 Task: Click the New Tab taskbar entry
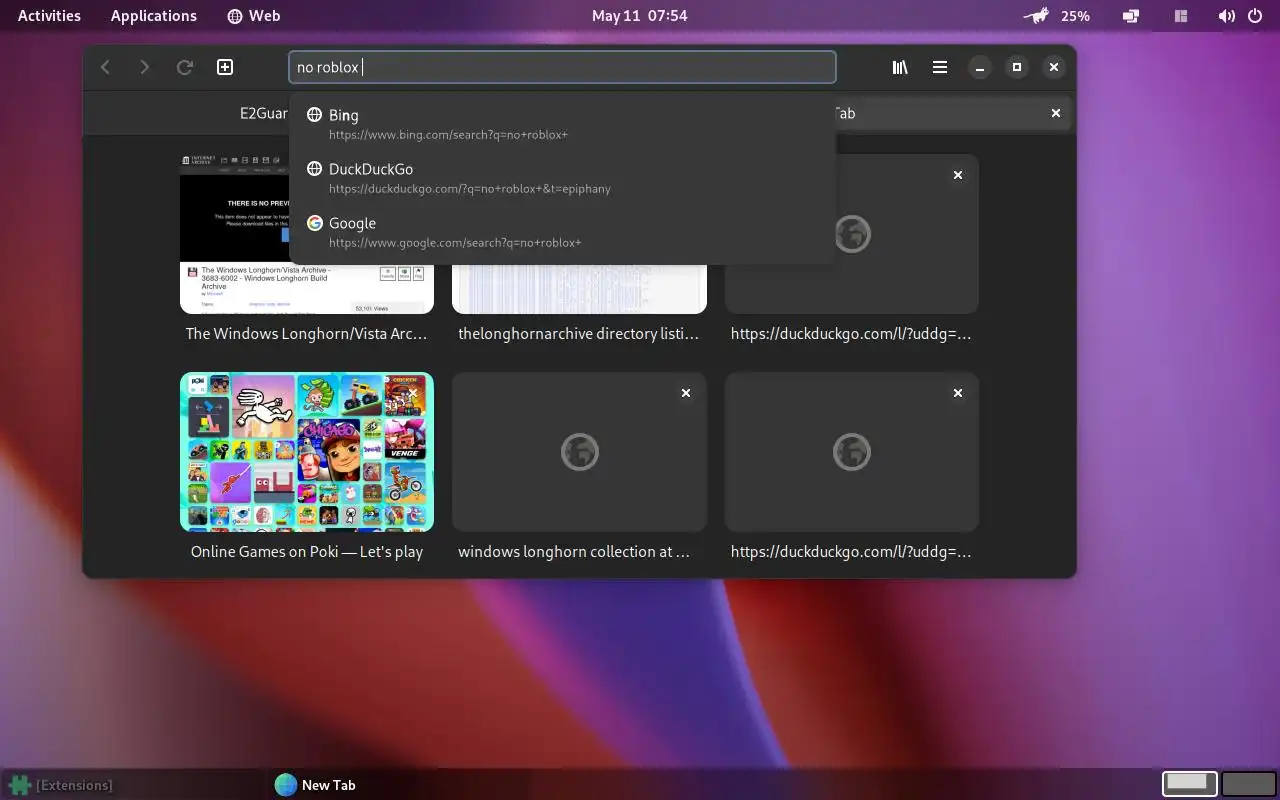click(315, 785)
